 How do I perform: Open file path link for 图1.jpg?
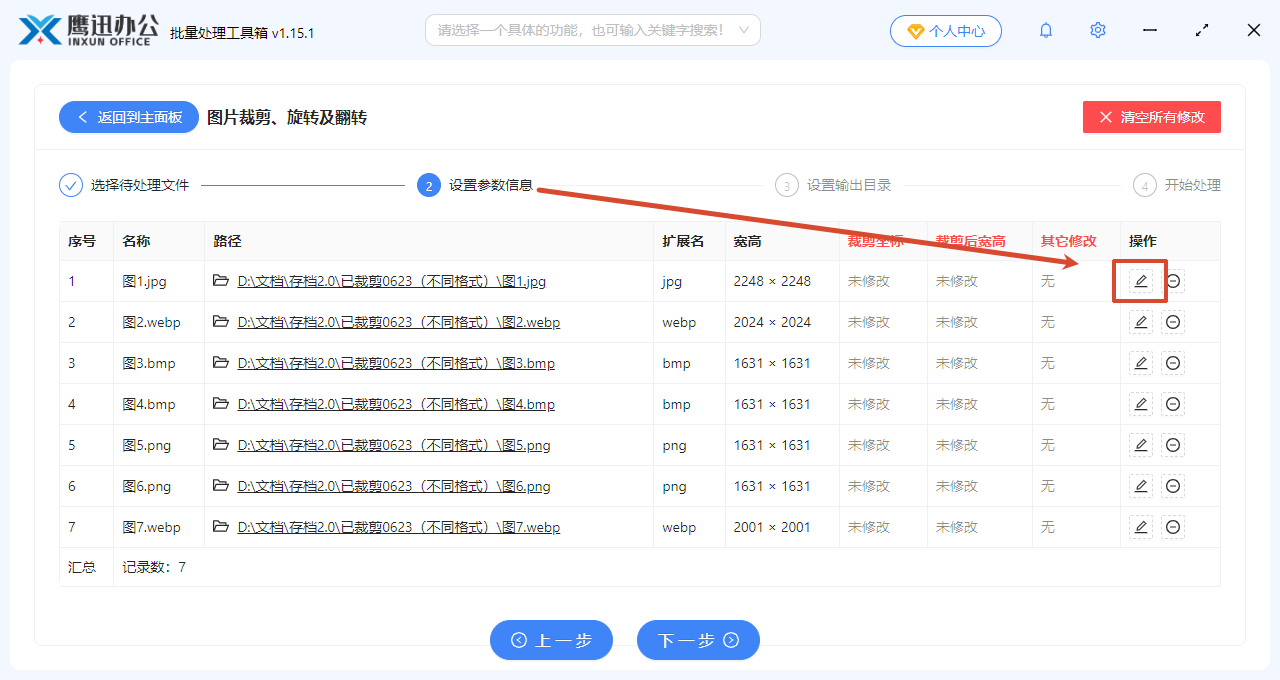pyautogui.click(x=392, y=282)
